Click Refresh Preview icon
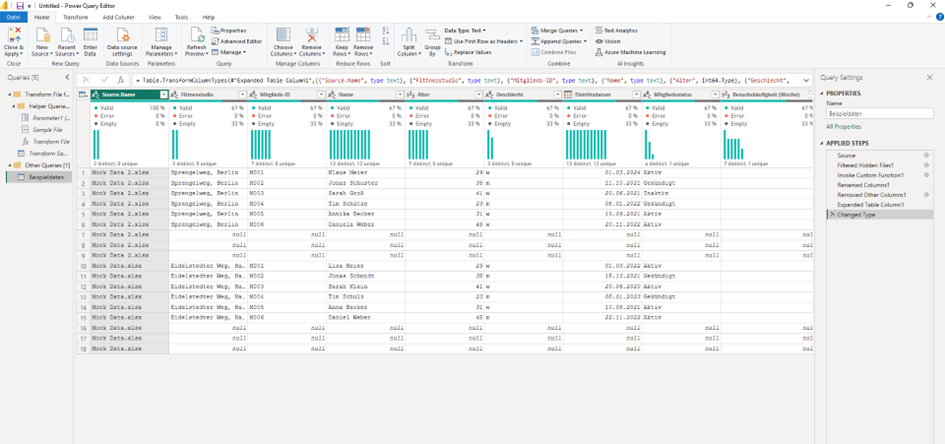This screenshot has height=444, width=945. click(x=196, y=34)
